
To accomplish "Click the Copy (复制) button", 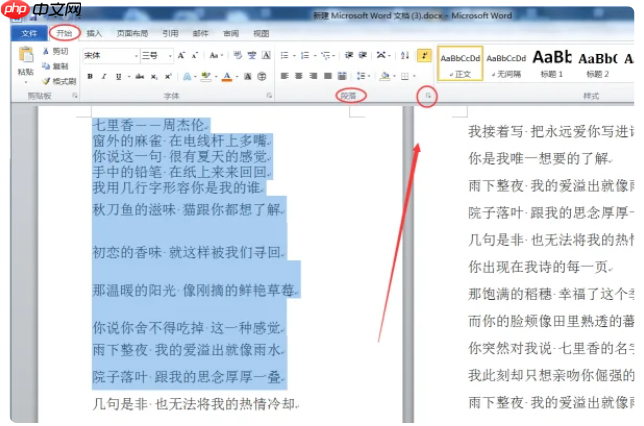I will point(55,66).
